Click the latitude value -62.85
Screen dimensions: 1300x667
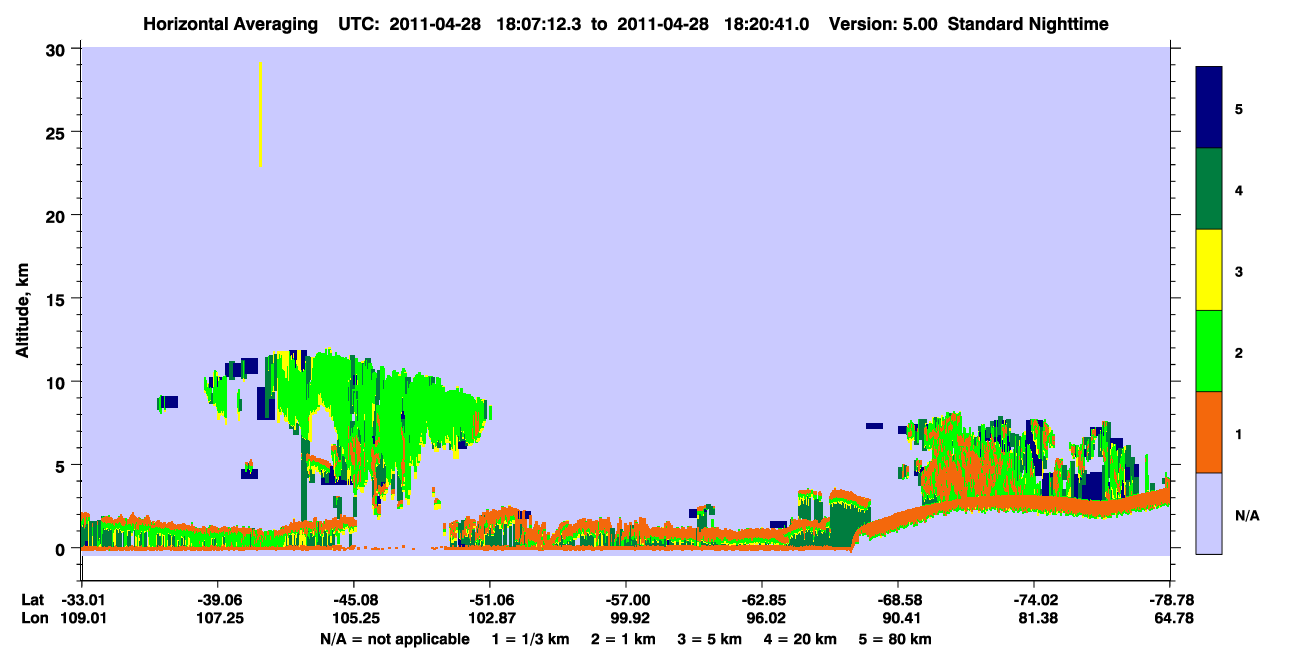(762, 600)
